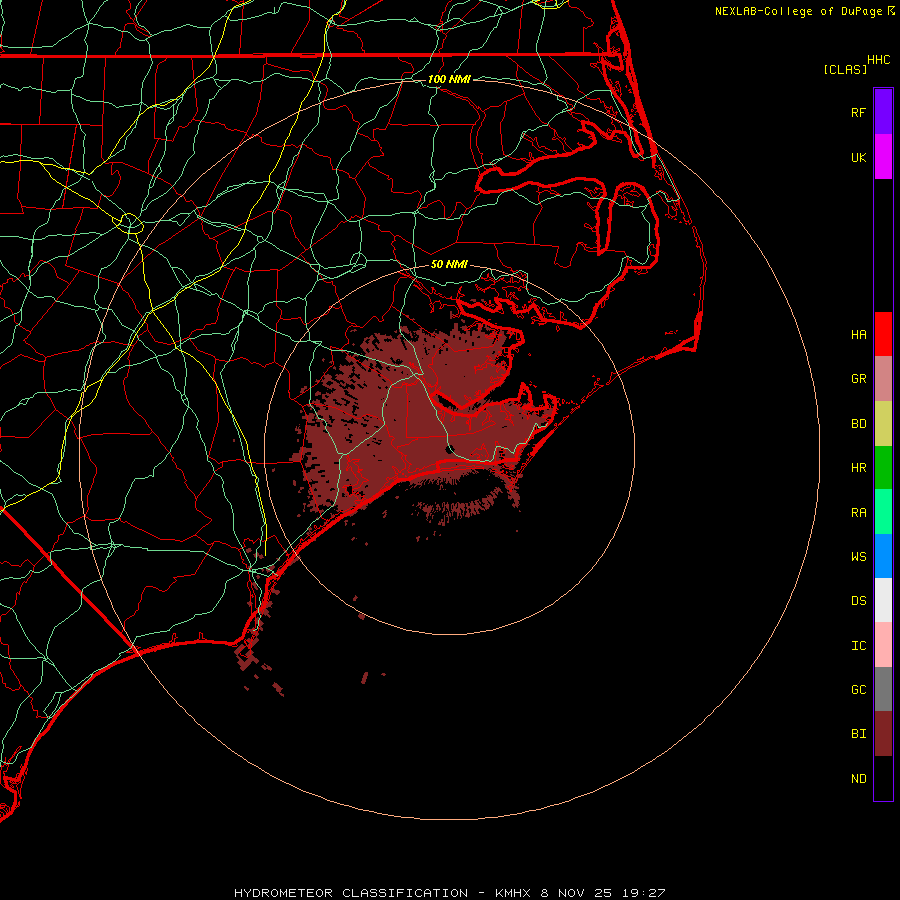This screenshot has width=900, height=900.
Task: Click the WS legend label
Action: pos(859,557)
